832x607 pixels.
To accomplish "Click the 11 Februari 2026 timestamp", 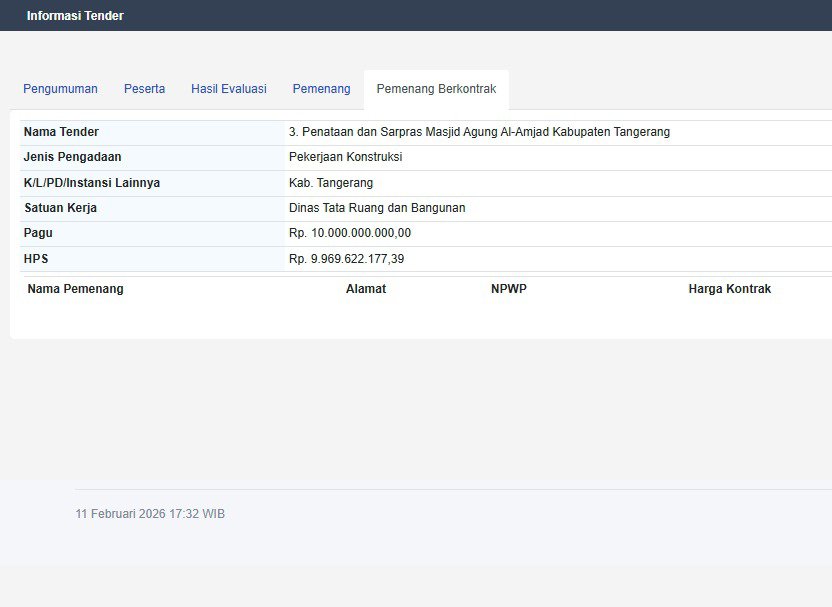I will point(150,514).
